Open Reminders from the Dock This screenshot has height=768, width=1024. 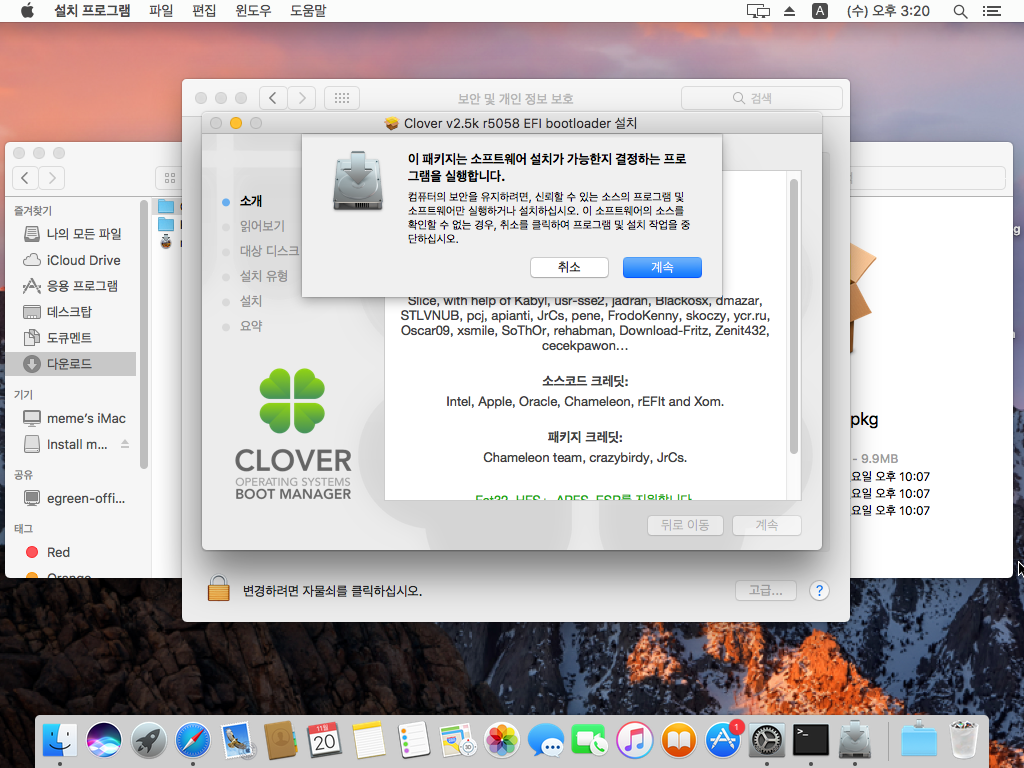click(x=413, y=741)
